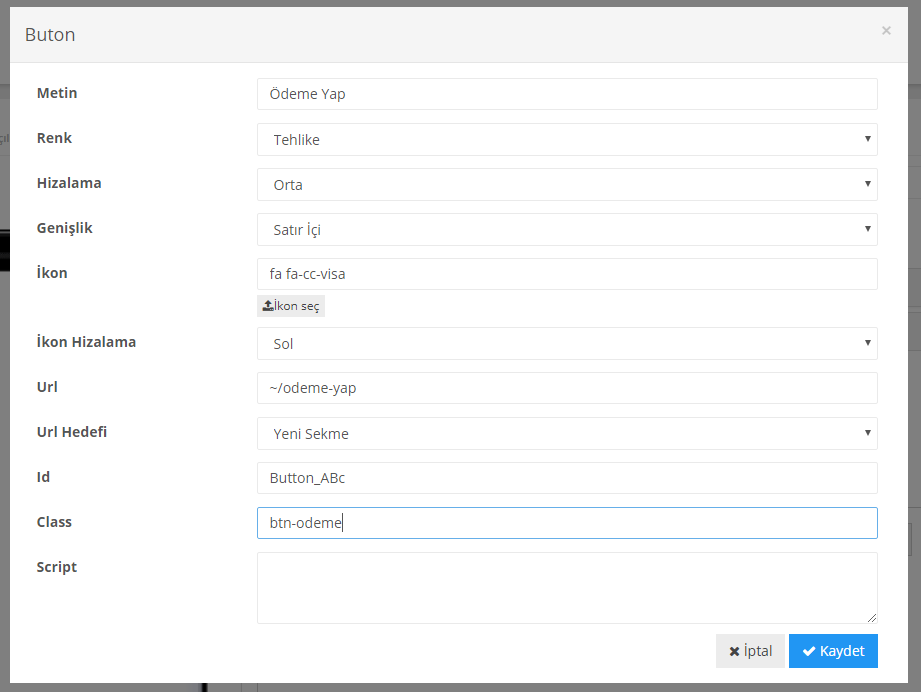921x692 pixels.
Task: Expand the İkon Hizalama dropdown set to Sol
Action: pyautogui.click(x=567, y=344)
